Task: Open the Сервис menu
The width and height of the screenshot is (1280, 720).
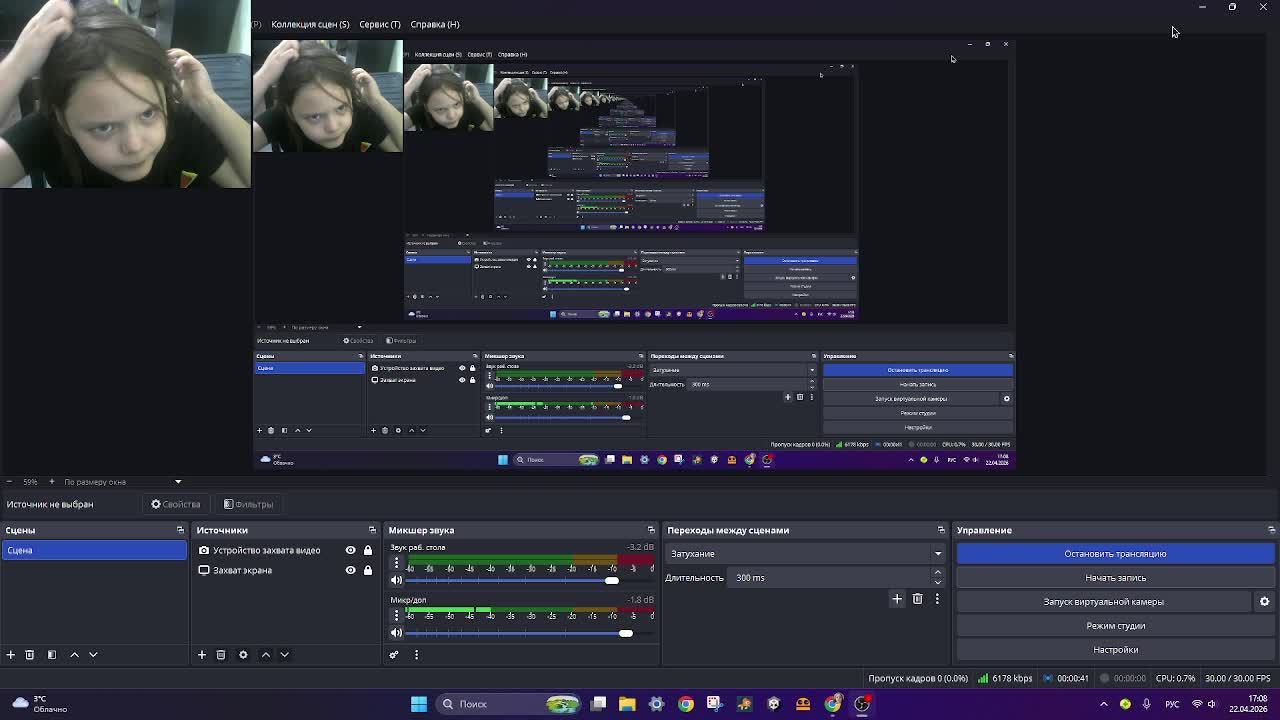Action: (x=380, y=24)
